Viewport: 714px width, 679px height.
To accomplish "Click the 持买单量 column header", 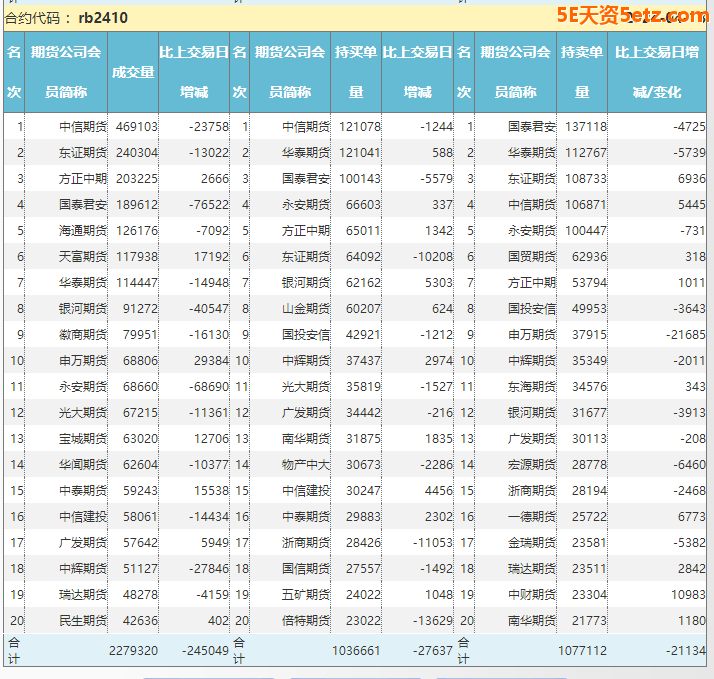I will (355, 72).
